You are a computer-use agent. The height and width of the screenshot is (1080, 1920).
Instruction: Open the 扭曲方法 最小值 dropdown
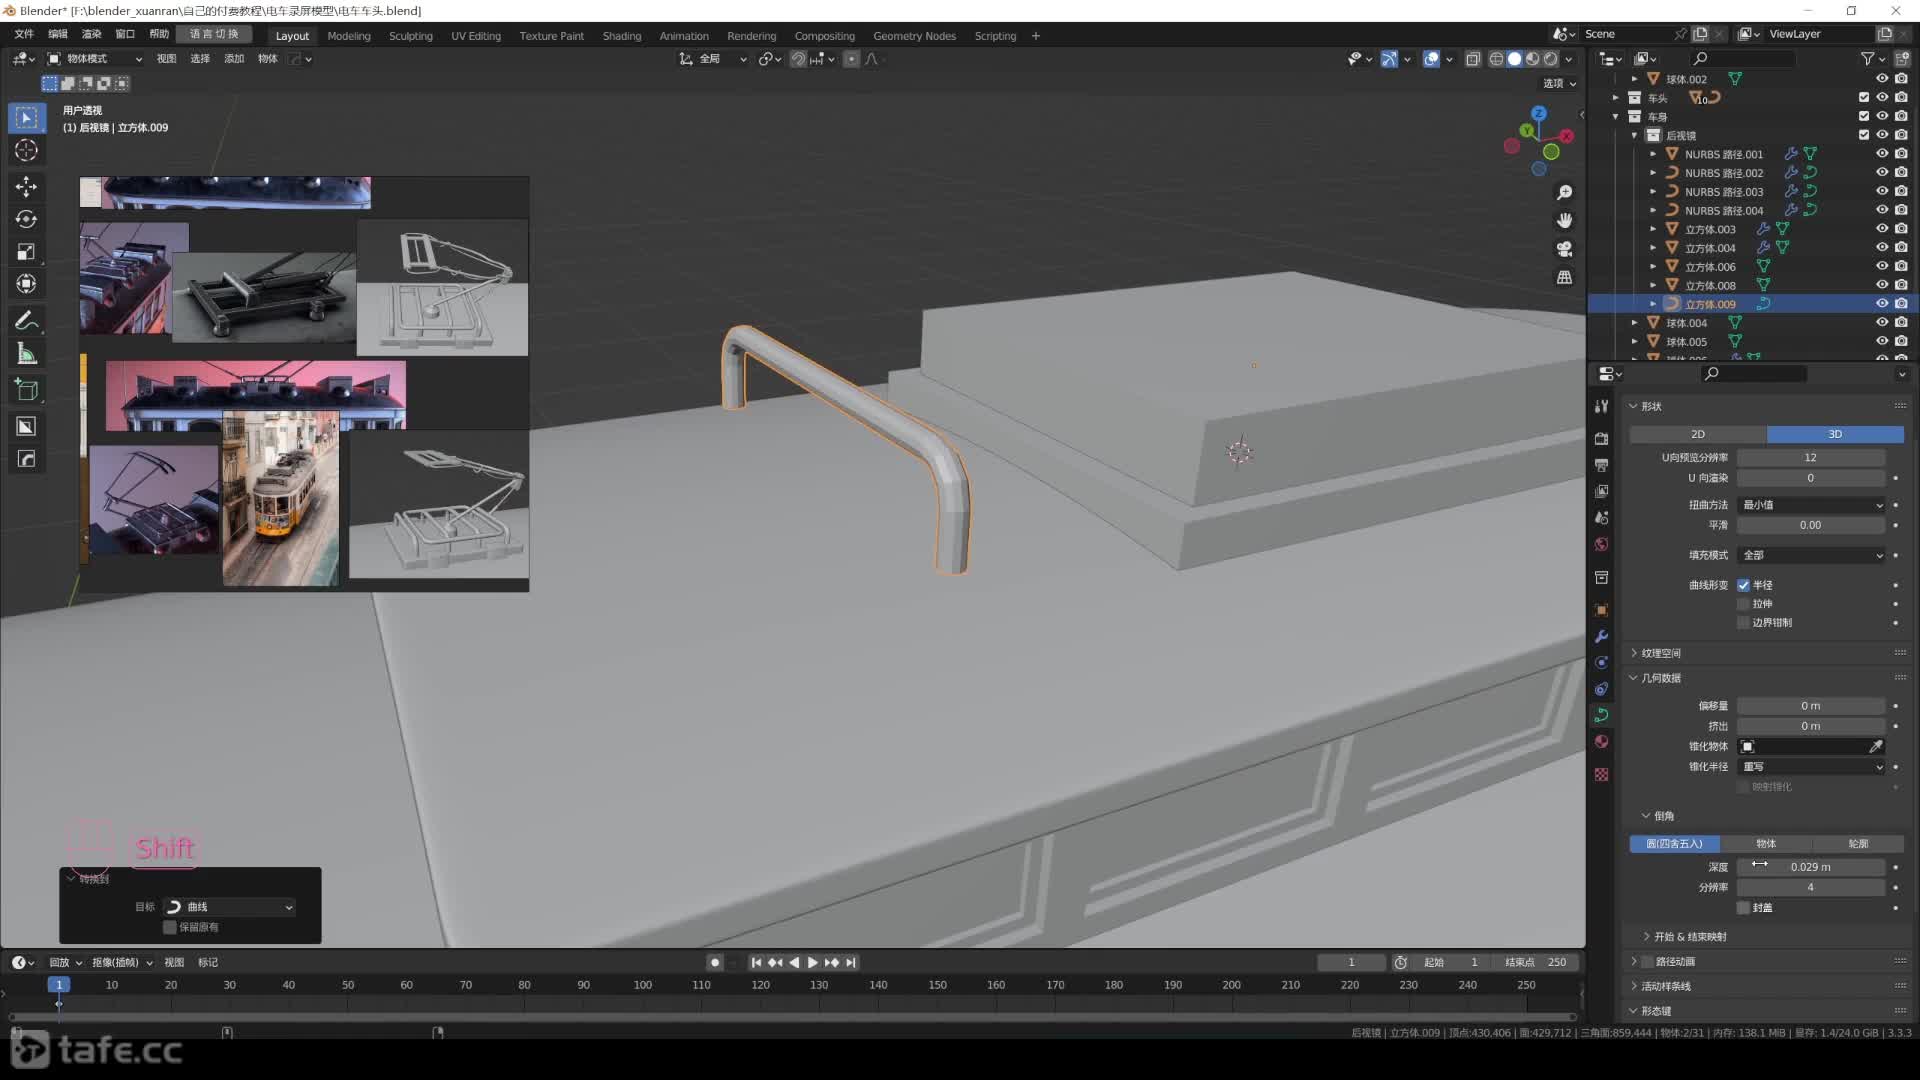pos(1811,505)
